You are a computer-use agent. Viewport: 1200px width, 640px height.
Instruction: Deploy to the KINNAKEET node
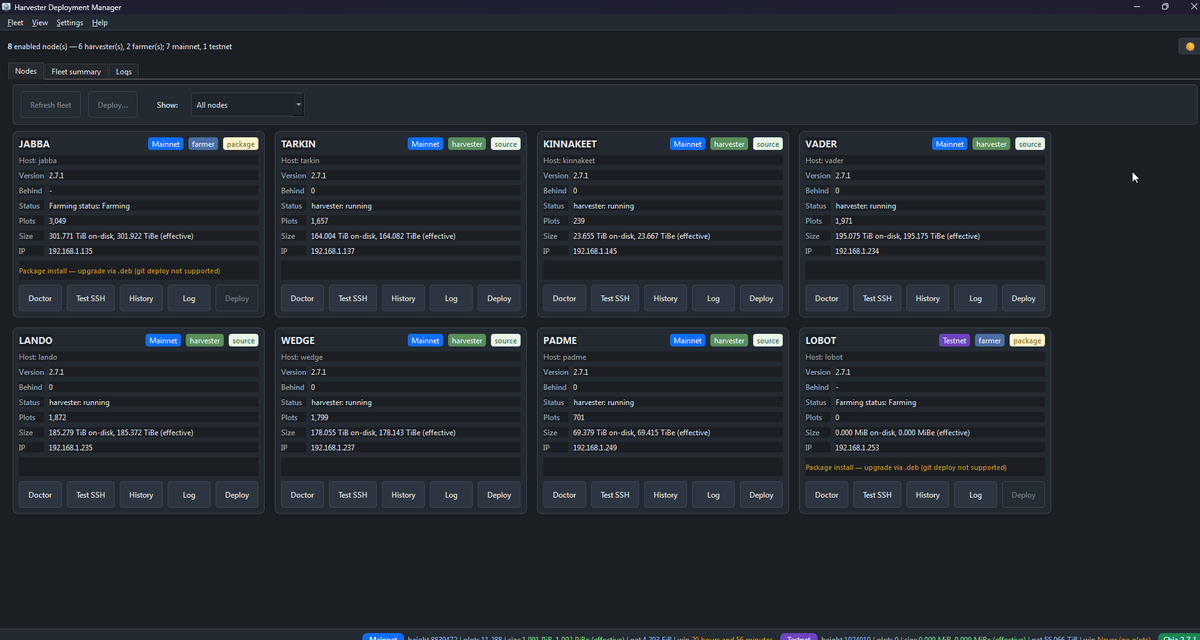pyautogui.click(x=761, y=298)
